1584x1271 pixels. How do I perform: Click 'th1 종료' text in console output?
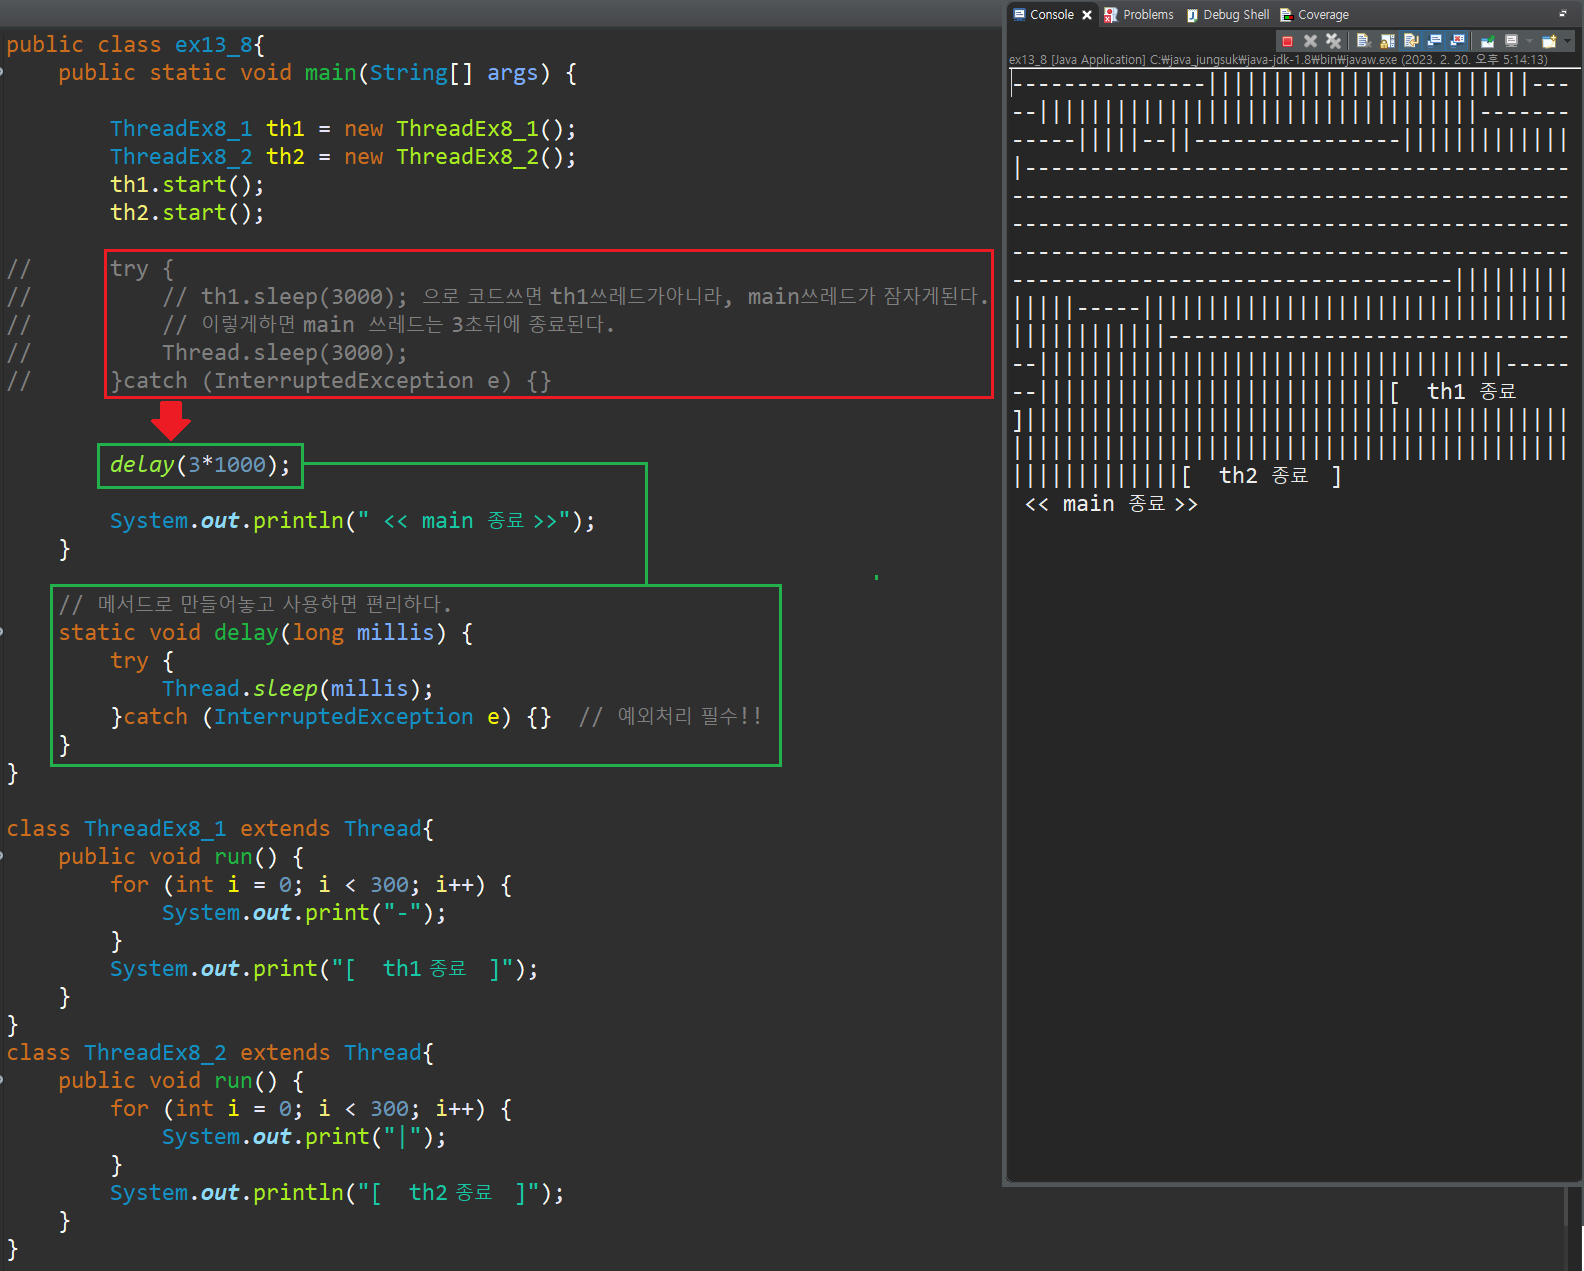(1471, 391)
